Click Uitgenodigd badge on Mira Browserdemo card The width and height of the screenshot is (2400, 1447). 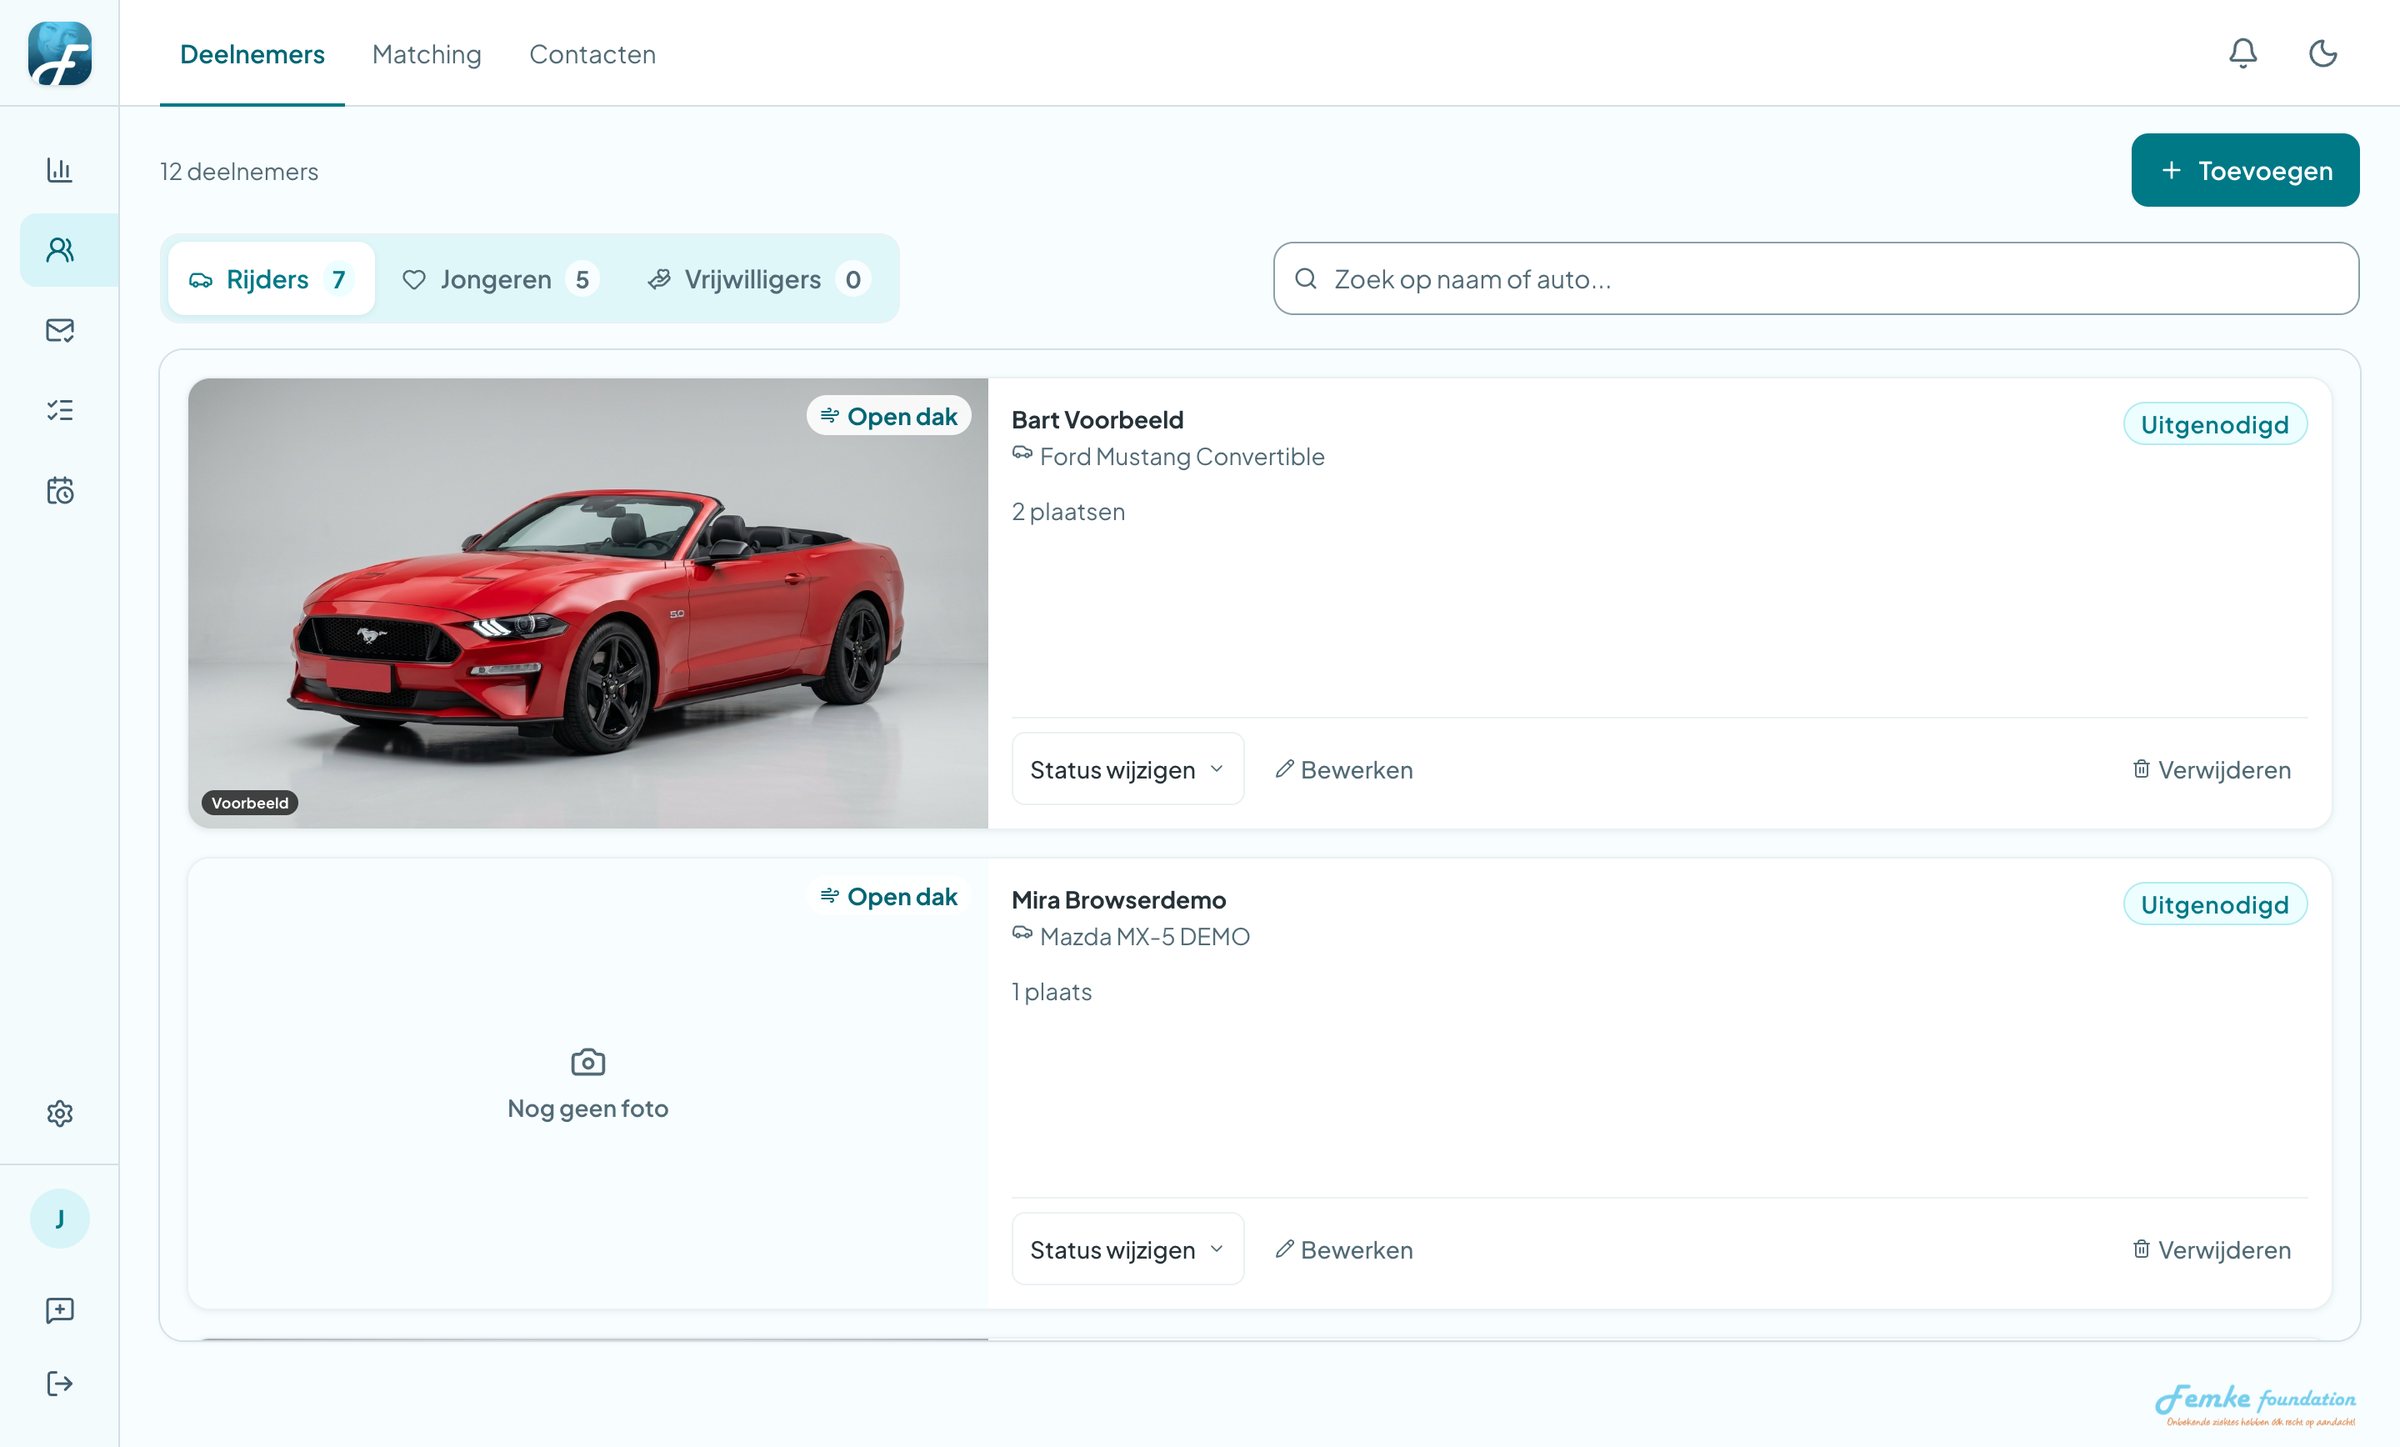click(x=2215, y=904)
